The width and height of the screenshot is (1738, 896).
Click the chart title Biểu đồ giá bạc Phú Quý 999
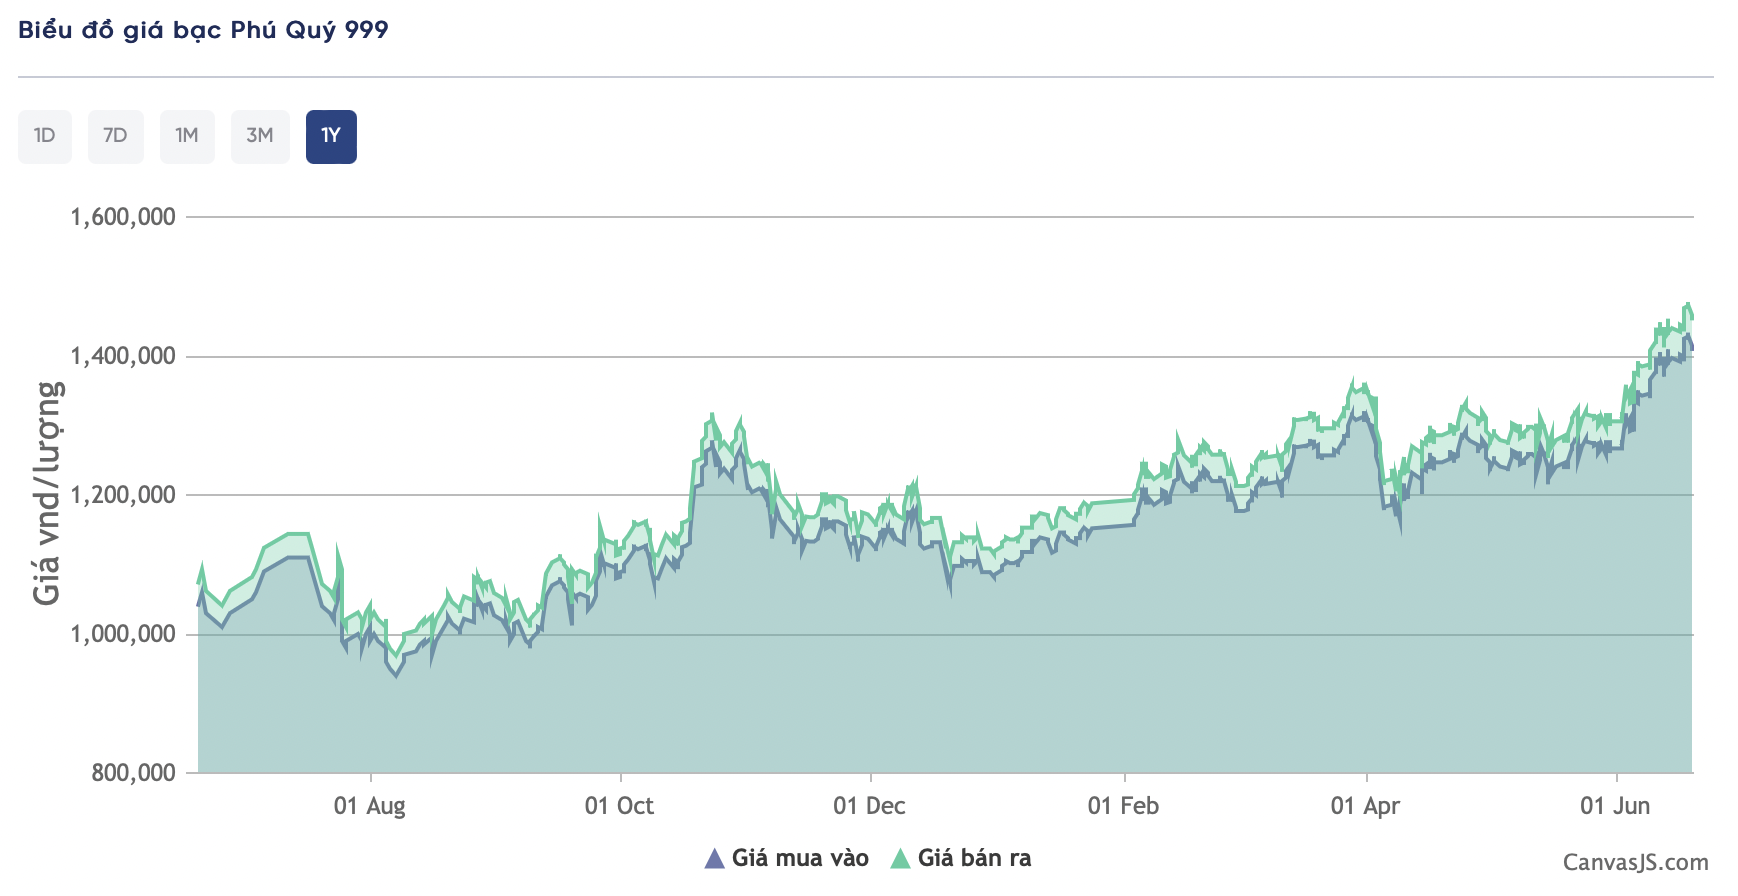pos(203,30)
